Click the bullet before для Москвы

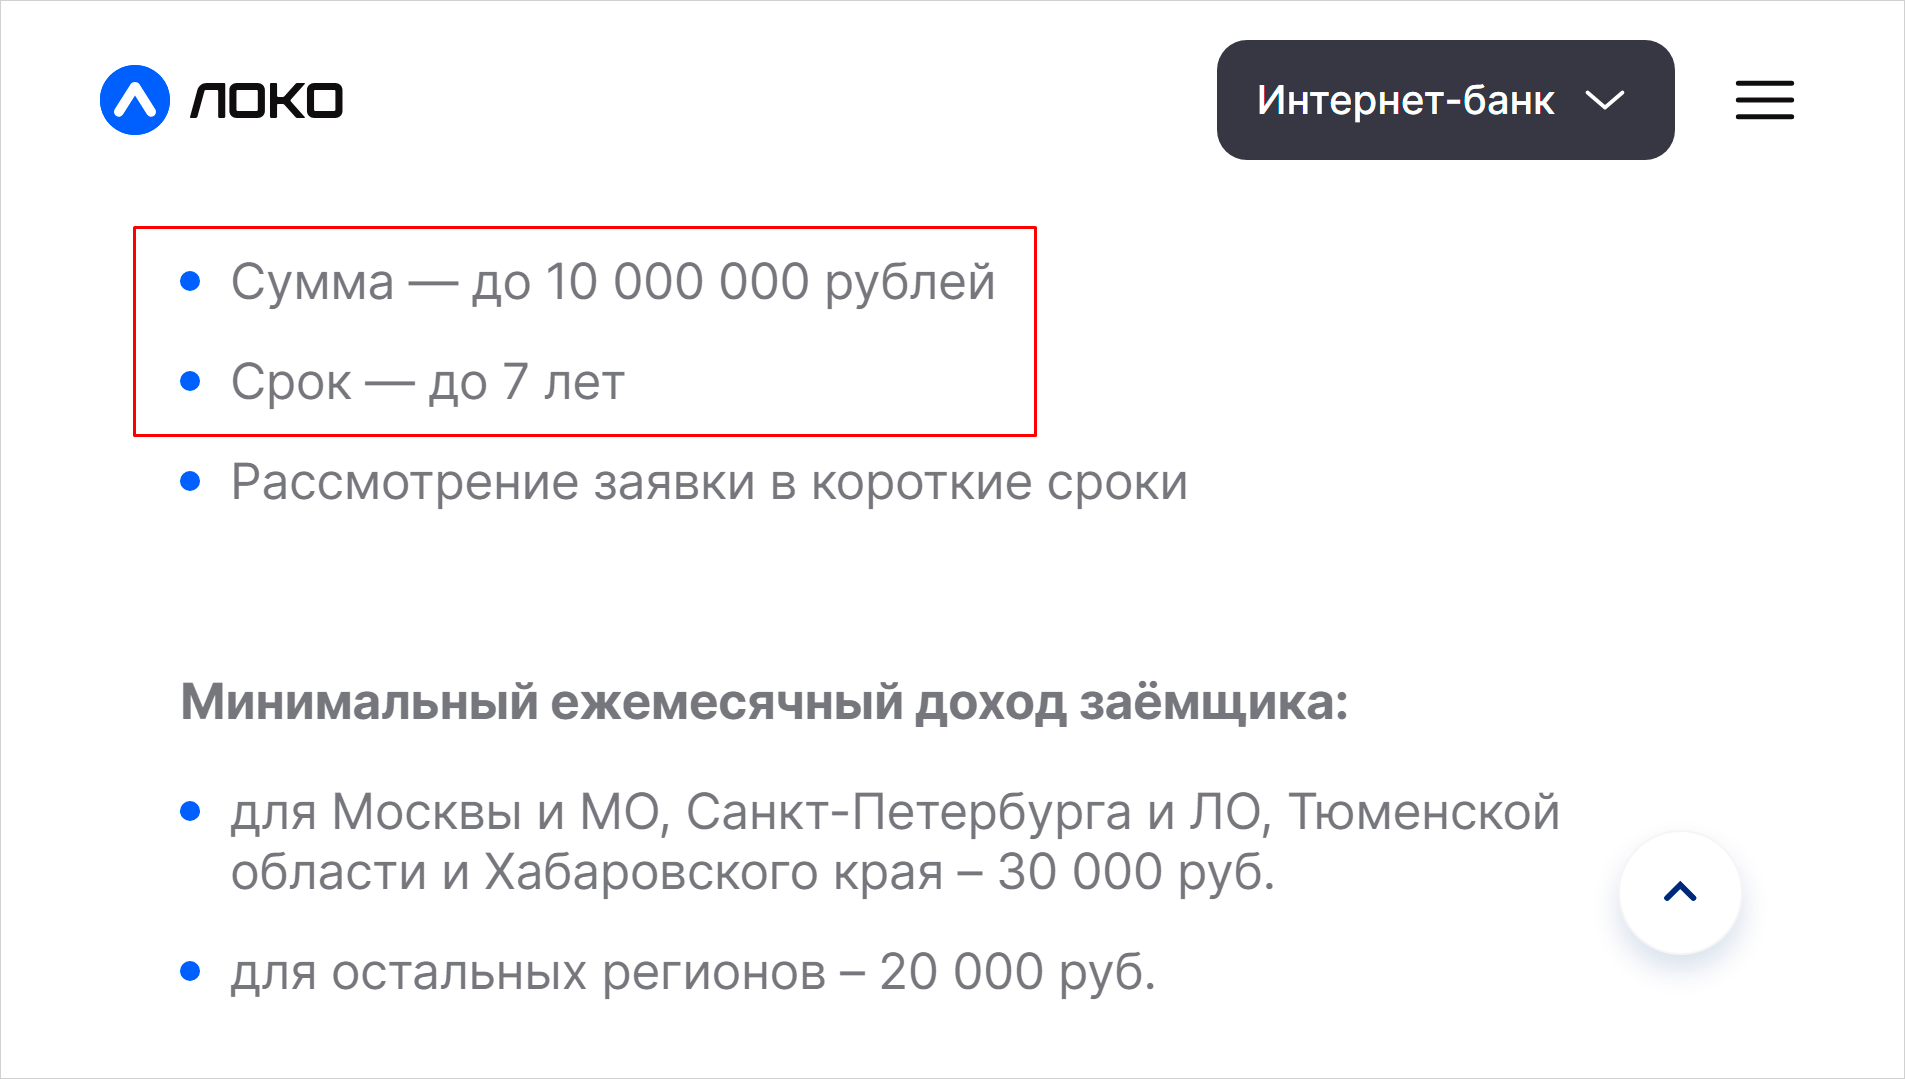[190, 811]
